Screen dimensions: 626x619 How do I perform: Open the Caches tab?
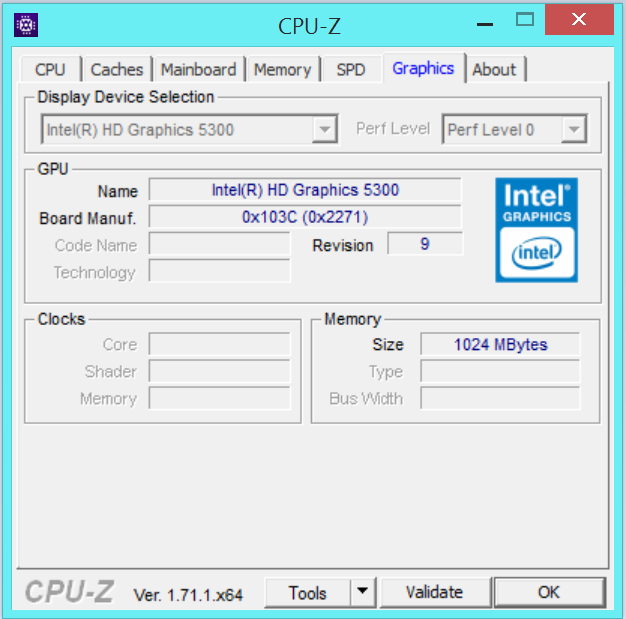tap(117, 69)
